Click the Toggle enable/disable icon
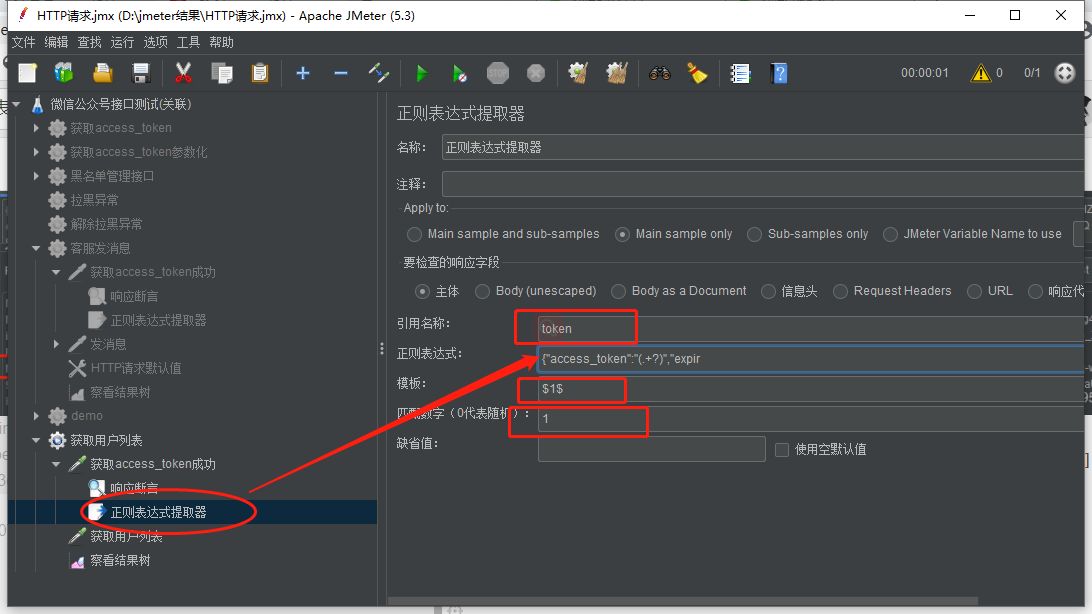1092x614 pixels. 379,73
